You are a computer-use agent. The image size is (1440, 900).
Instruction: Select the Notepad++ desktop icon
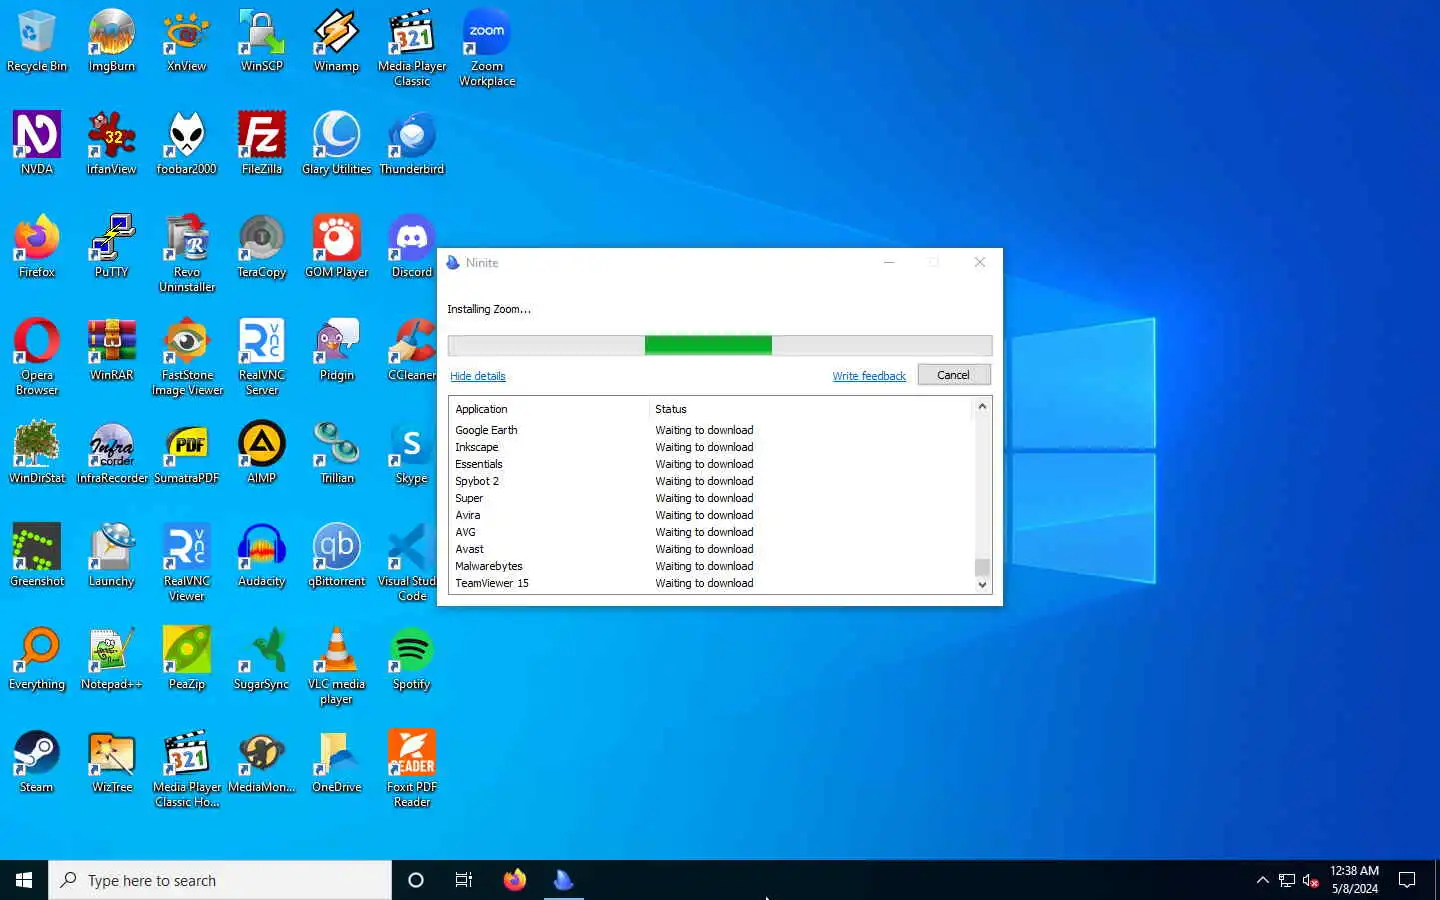point(111,658)
